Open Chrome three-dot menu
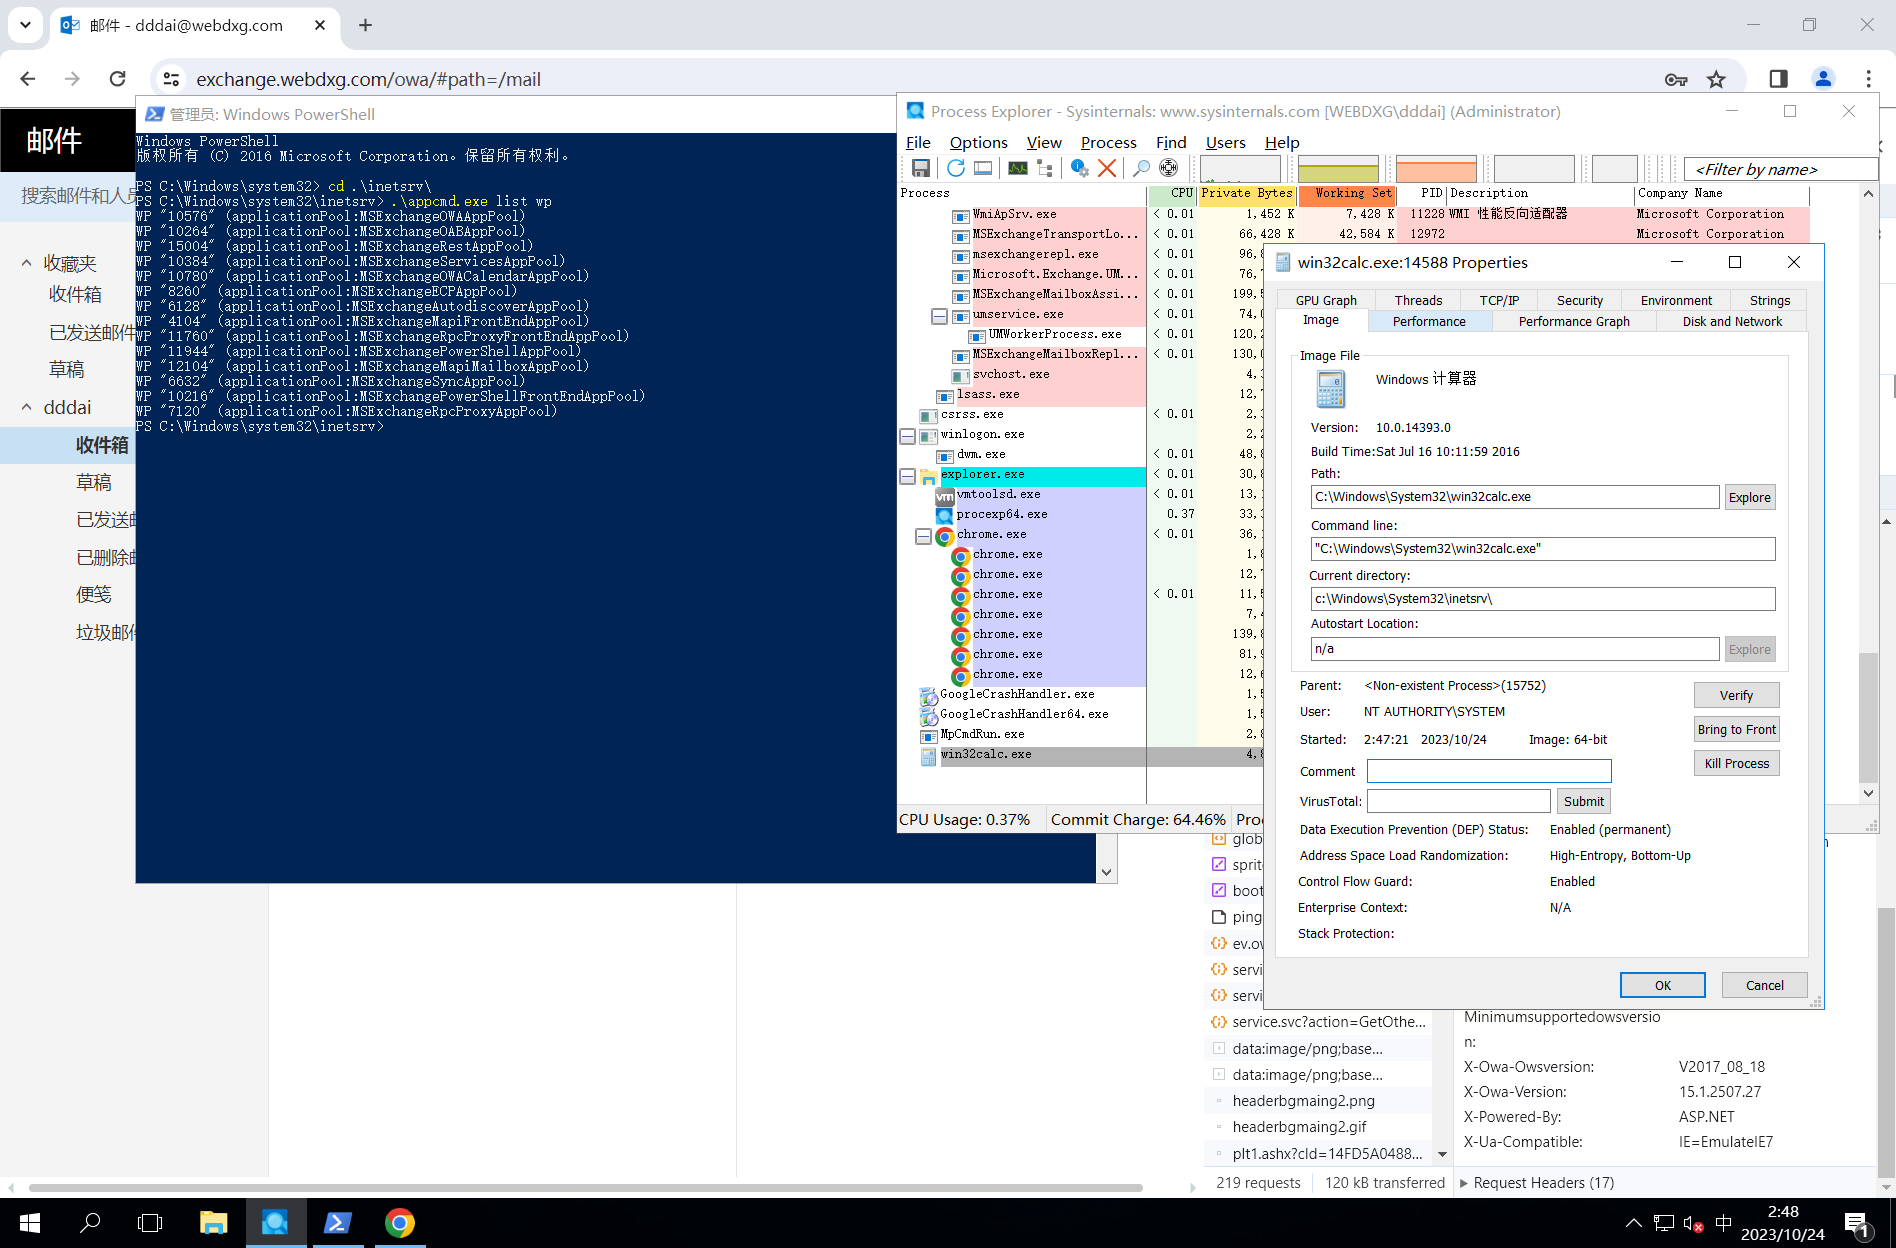1896x1248 pixels. pos(1868,79)
